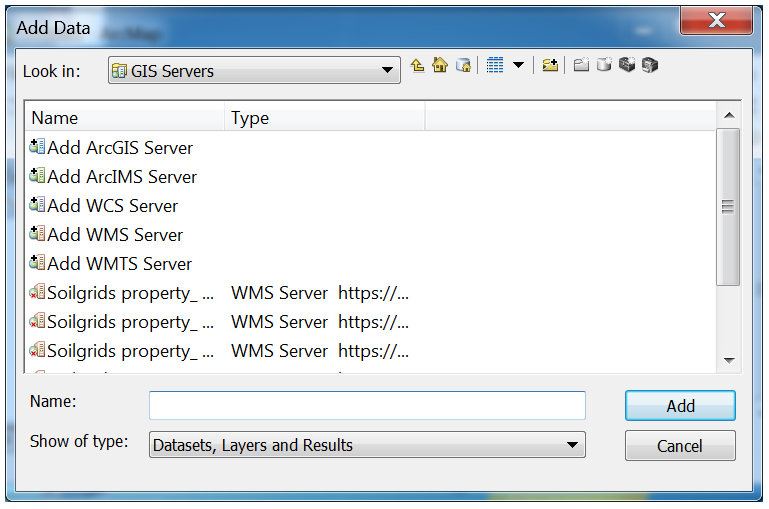
Task: Click the Default Geodatabase icon
Action: (463, 66)
